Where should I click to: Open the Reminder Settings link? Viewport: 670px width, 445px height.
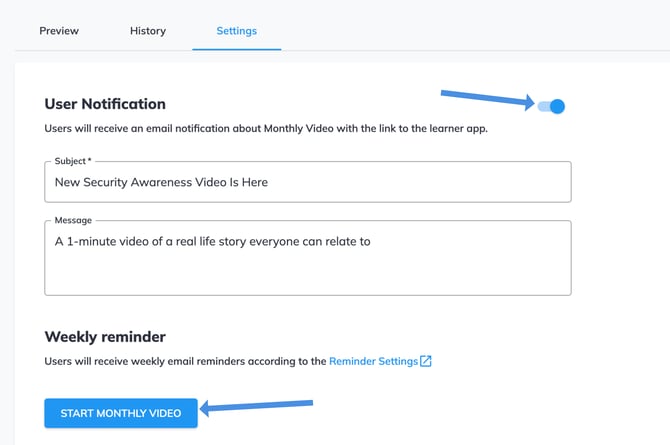coord(373,361)
